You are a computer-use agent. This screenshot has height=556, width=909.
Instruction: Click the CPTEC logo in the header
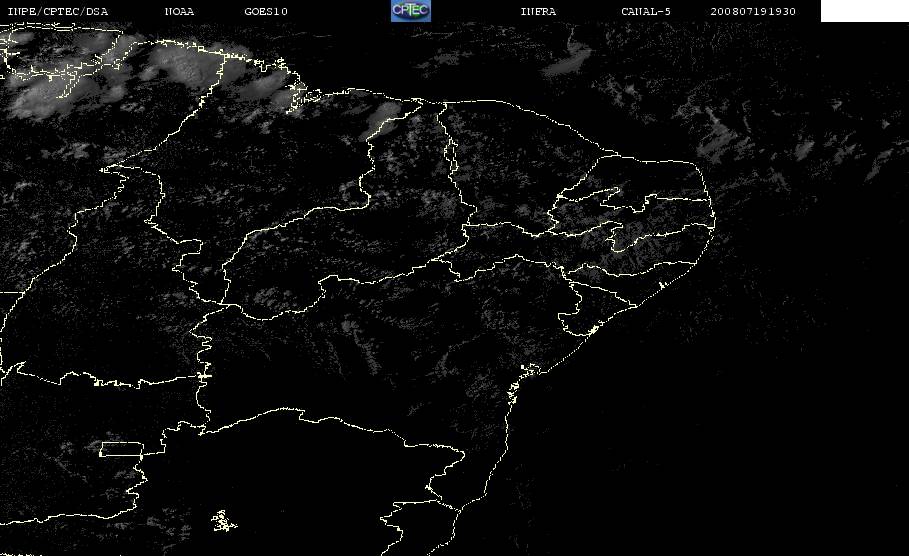[x=410, y=10]
